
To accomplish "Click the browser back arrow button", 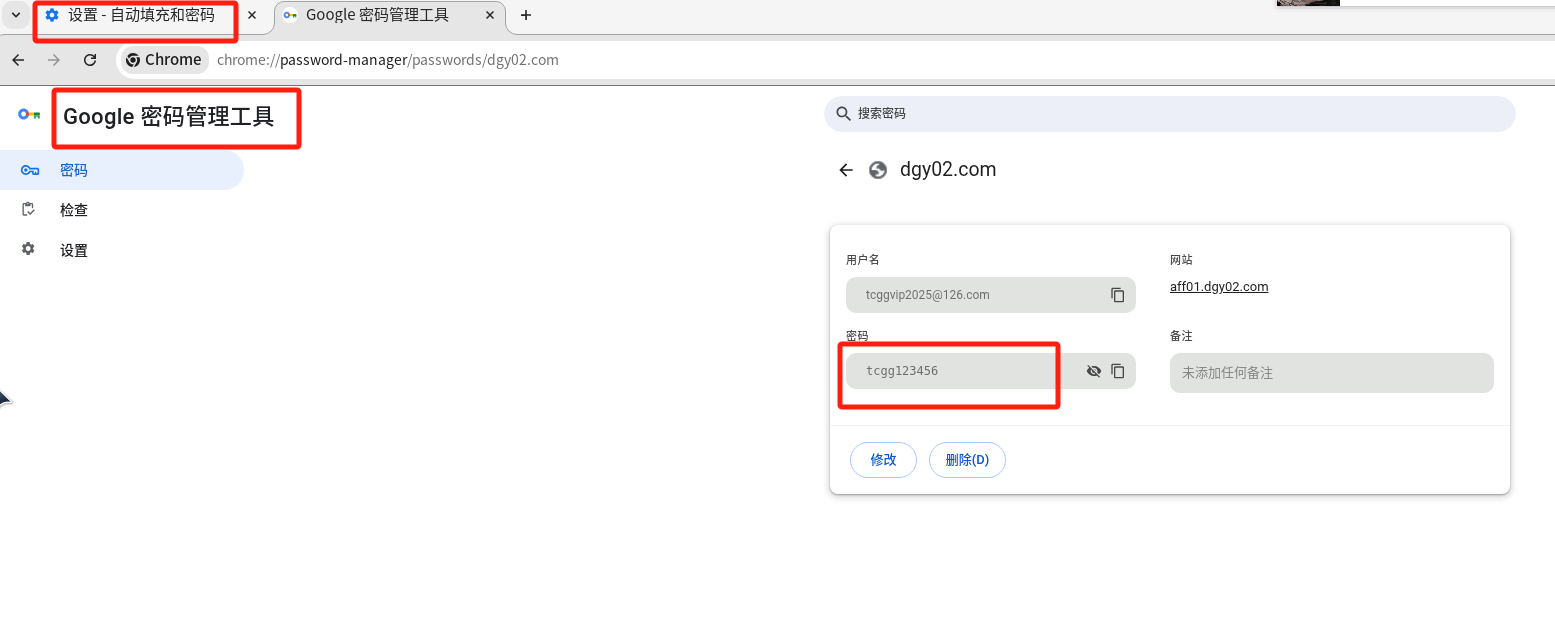I will 18,60.
